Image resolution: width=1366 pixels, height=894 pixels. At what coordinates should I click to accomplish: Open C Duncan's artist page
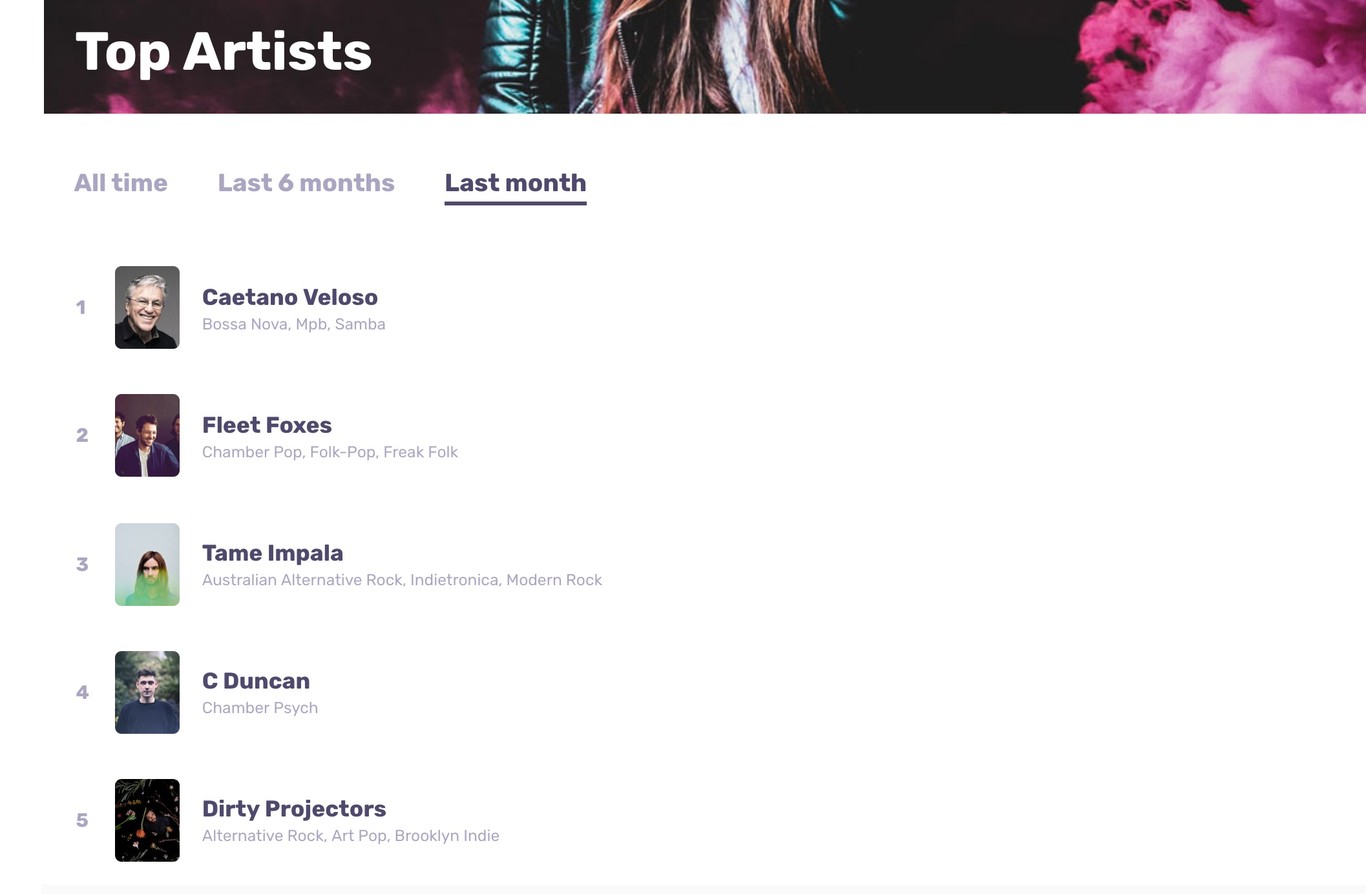click(256, 681)
